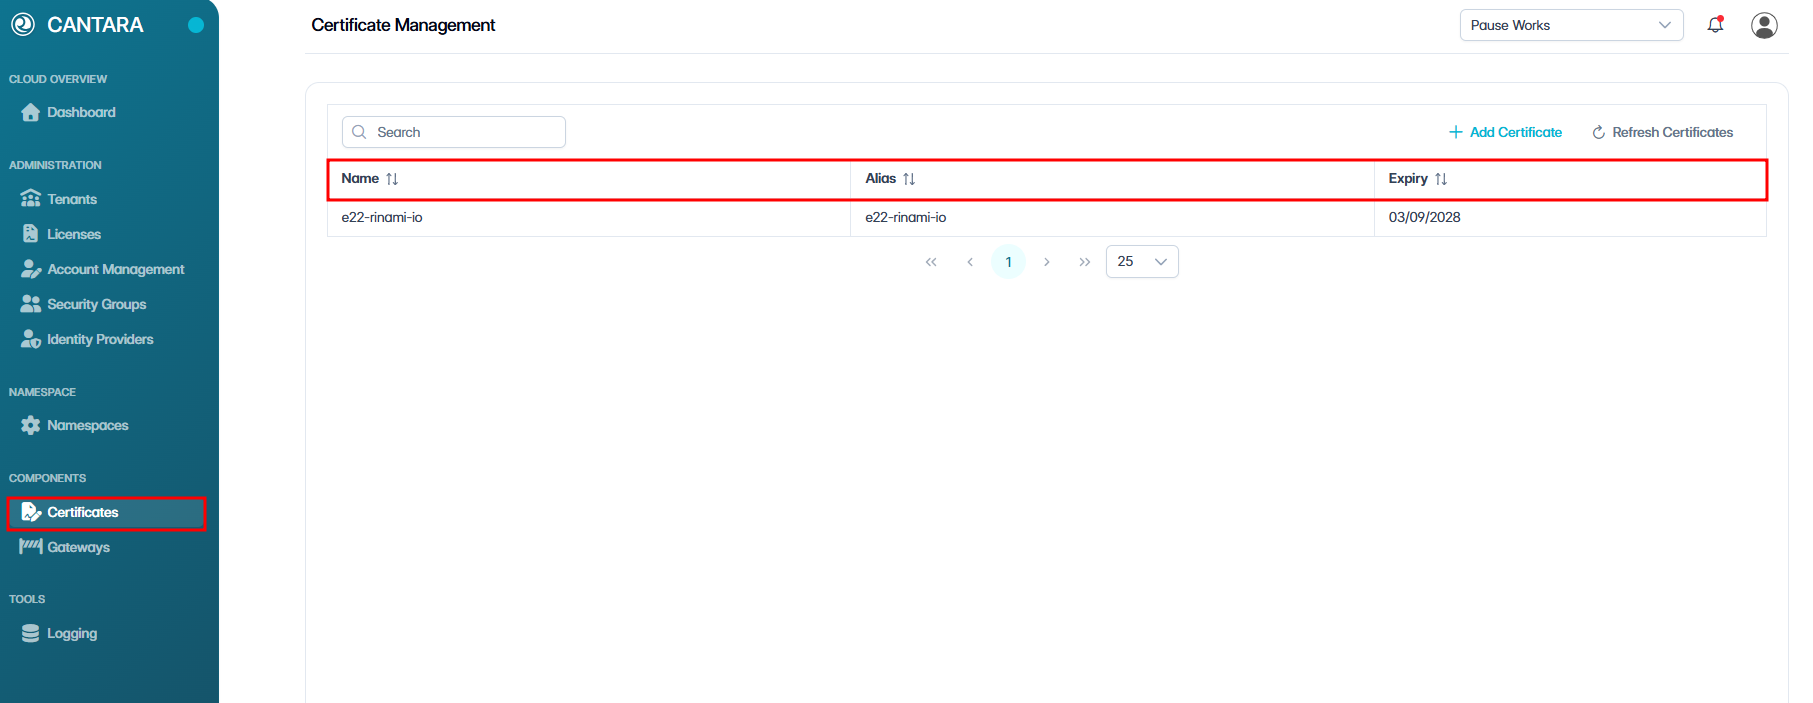Viewport: 1813px width, 703px height.
Task: Go to next page chevron
Action: coord(1047,262)
